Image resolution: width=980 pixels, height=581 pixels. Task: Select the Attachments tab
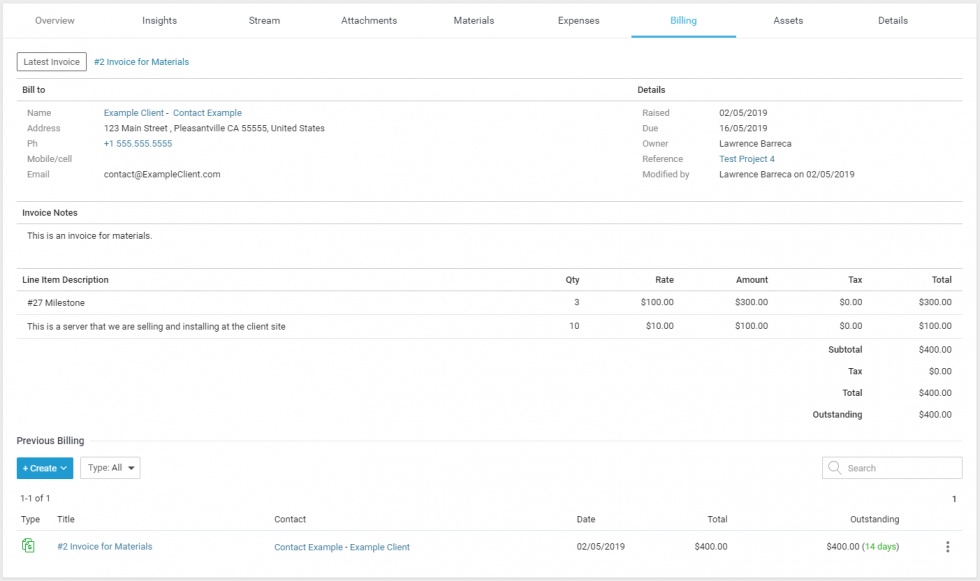[369, 20]
